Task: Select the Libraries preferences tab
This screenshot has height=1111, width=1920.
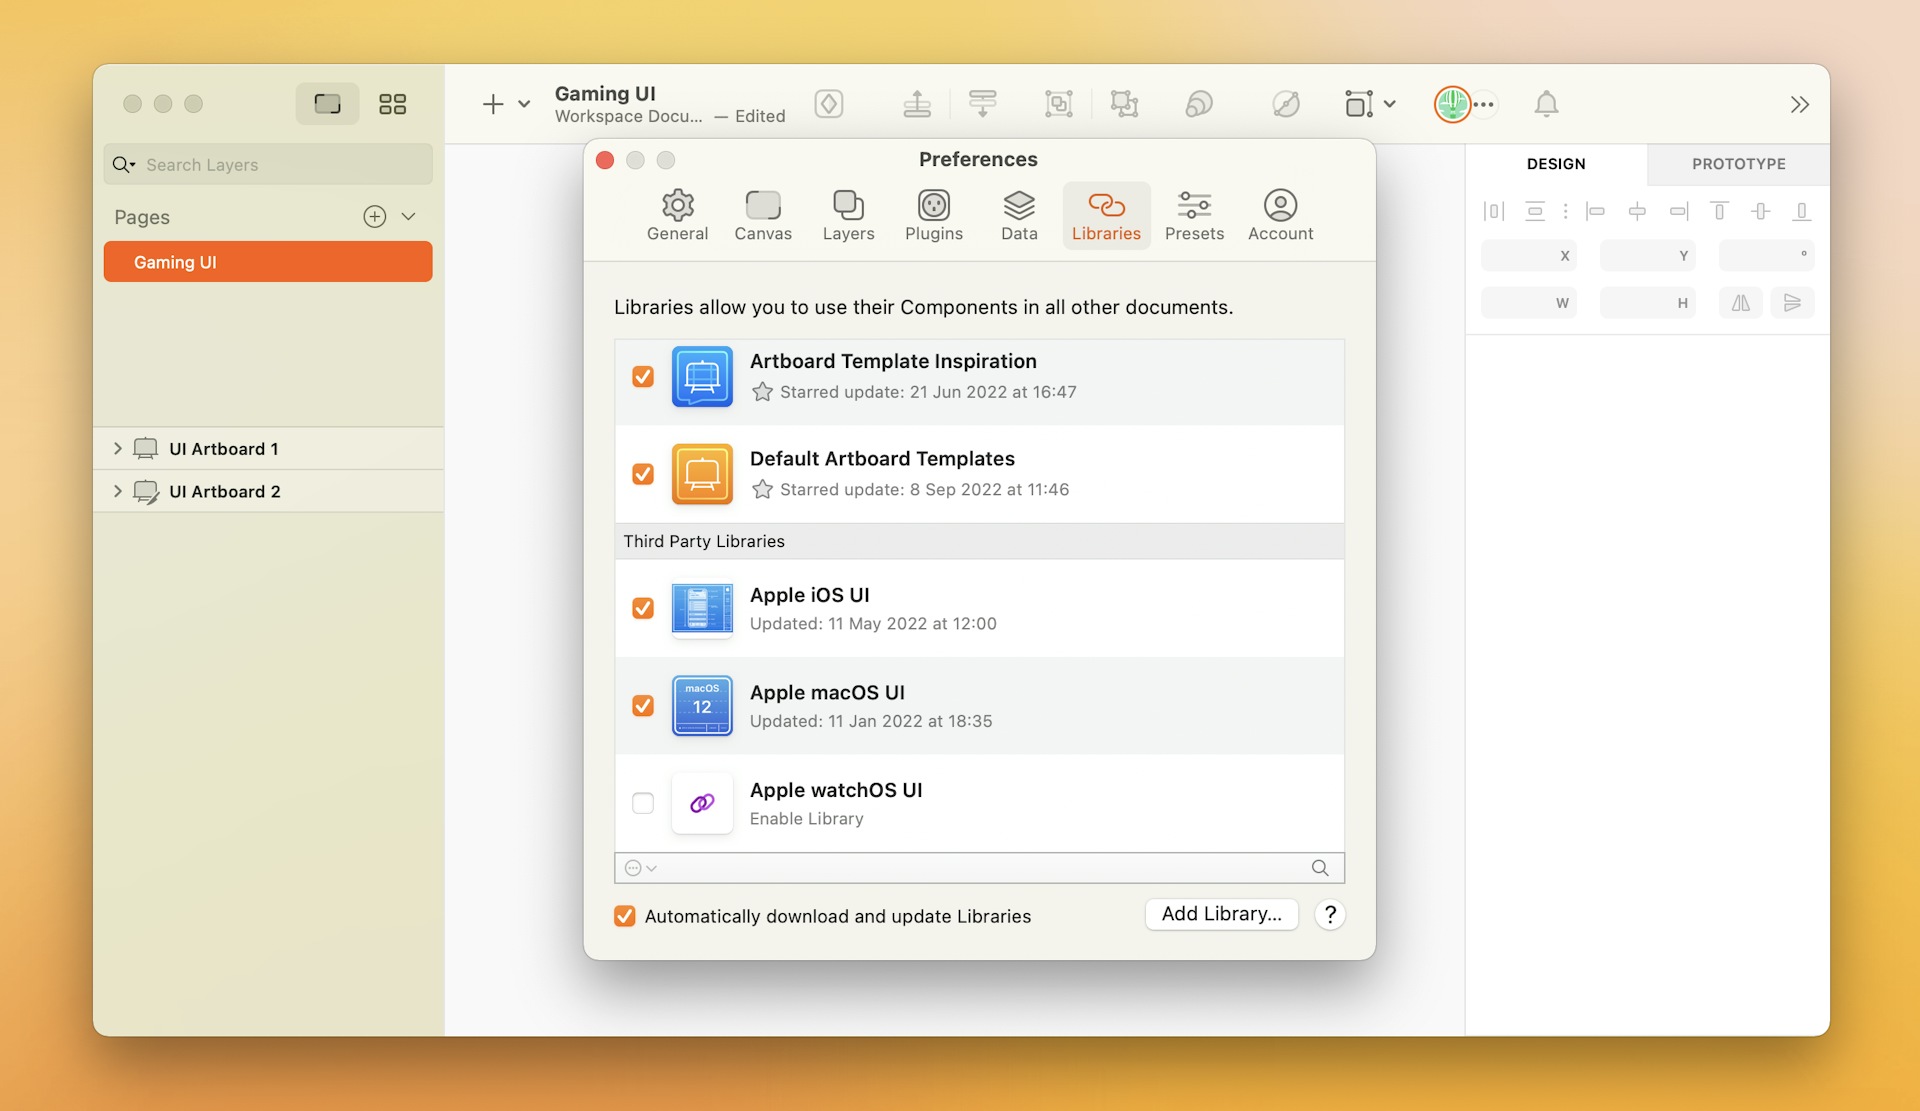Action: [x=1106, y=215]
